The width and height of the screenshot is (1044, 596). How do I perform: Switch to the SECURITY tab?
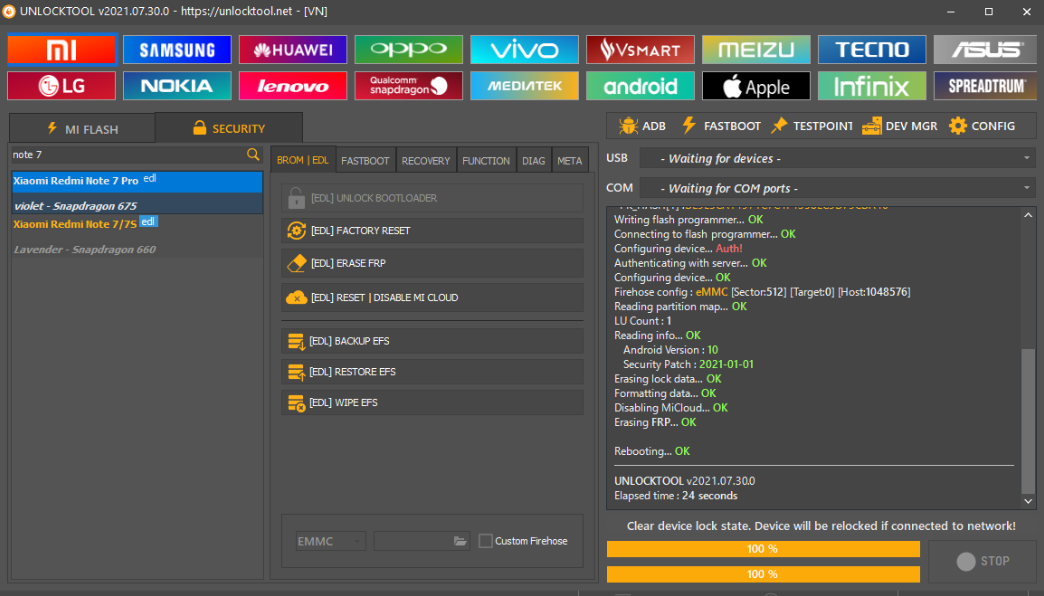[x=229, y=129]
